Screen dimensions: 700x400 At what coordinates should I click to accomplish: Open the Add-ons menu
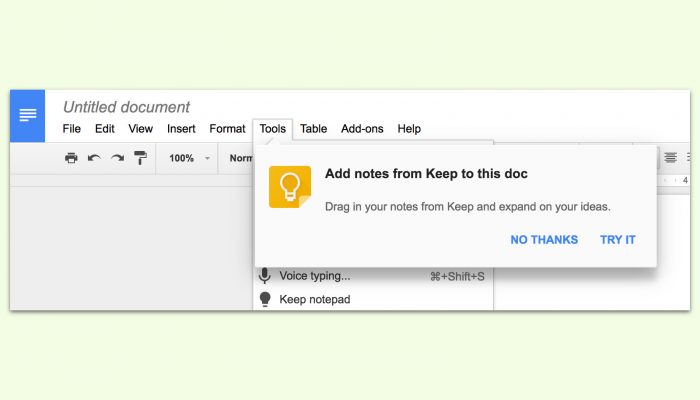coord(362,129)
